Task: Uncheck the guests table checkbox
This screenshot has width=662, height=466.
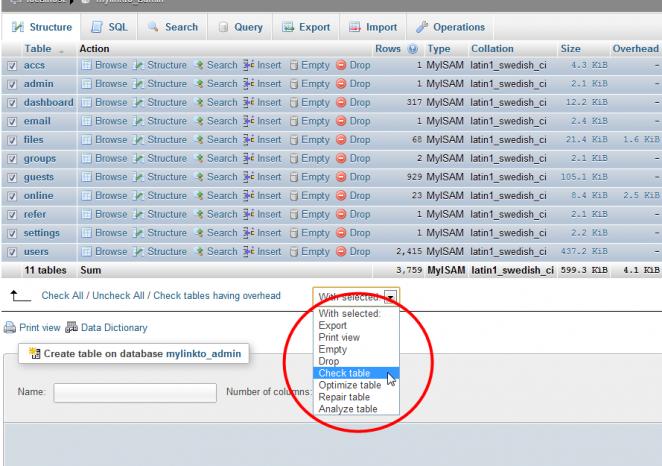Action: [x=12, y=178]
